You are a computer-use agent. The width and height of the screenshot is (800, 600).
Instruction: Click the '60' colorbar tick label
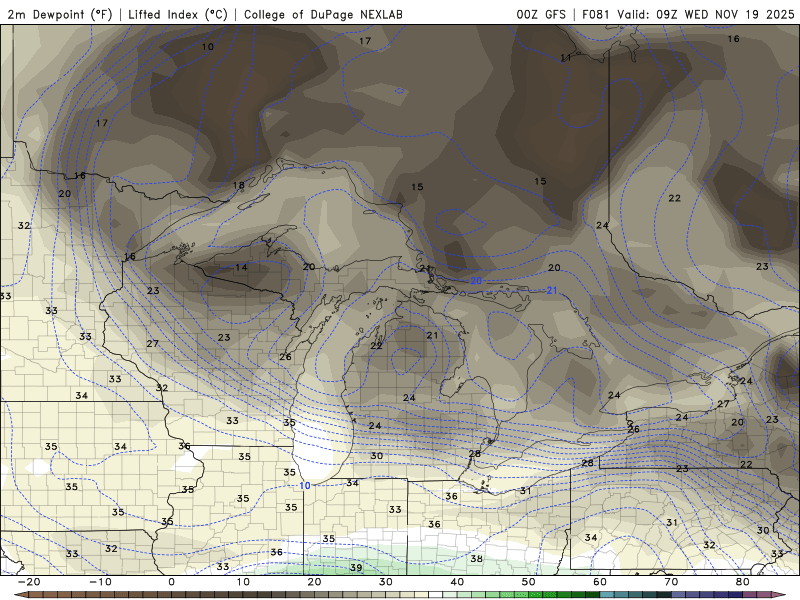(600, 582)
